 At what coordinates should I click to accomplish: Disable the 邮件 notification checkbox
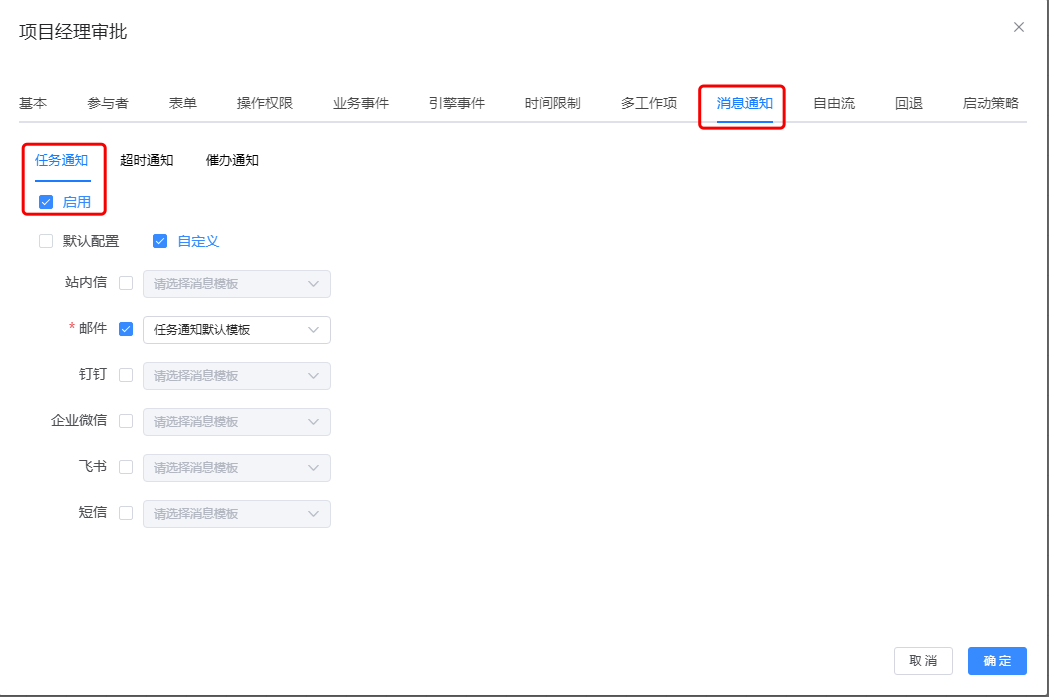click(126, 329)
